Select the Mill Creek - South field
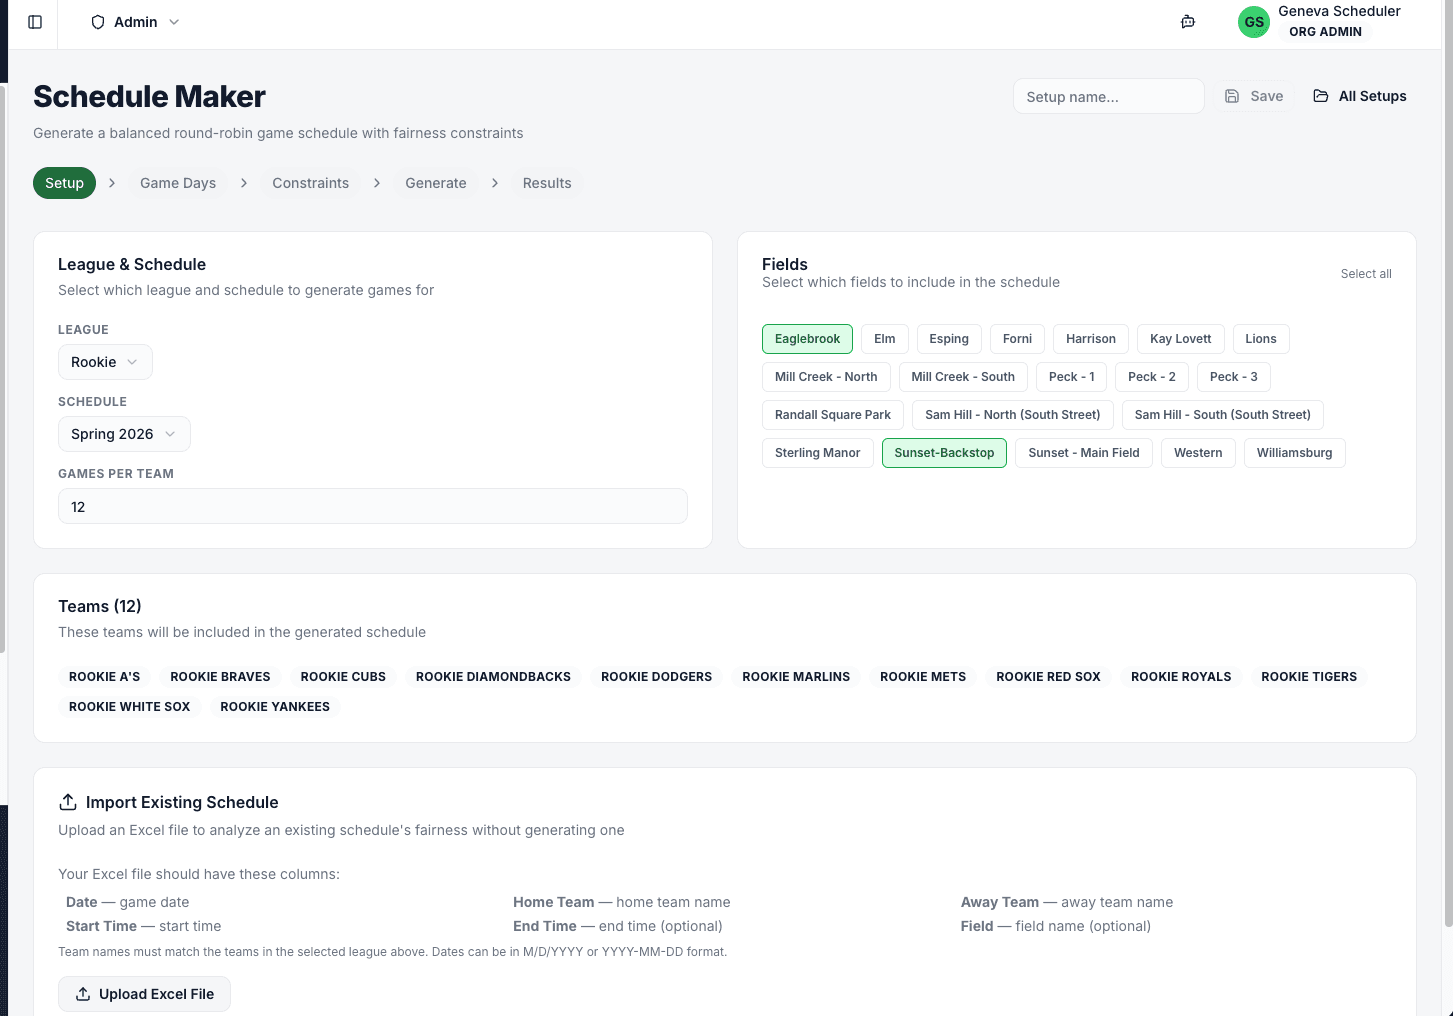The height and width of the screenshot is (1016, 1453). (x=963, y=377)
